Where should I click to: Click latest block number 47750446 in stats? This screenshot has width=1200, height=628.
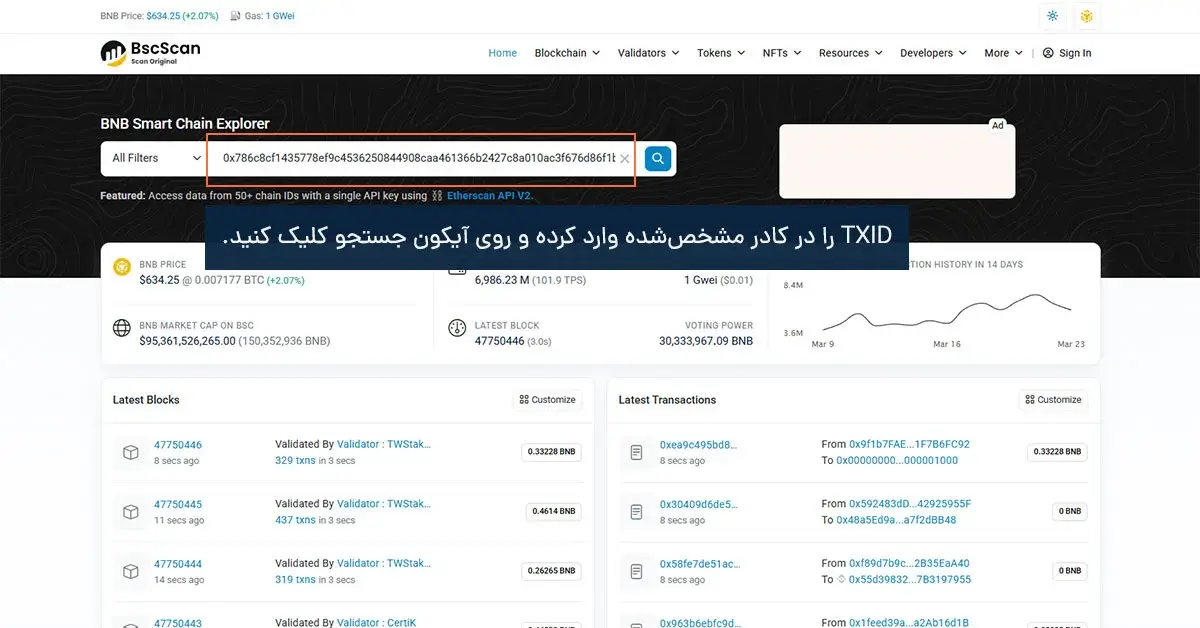pos(500,341)
